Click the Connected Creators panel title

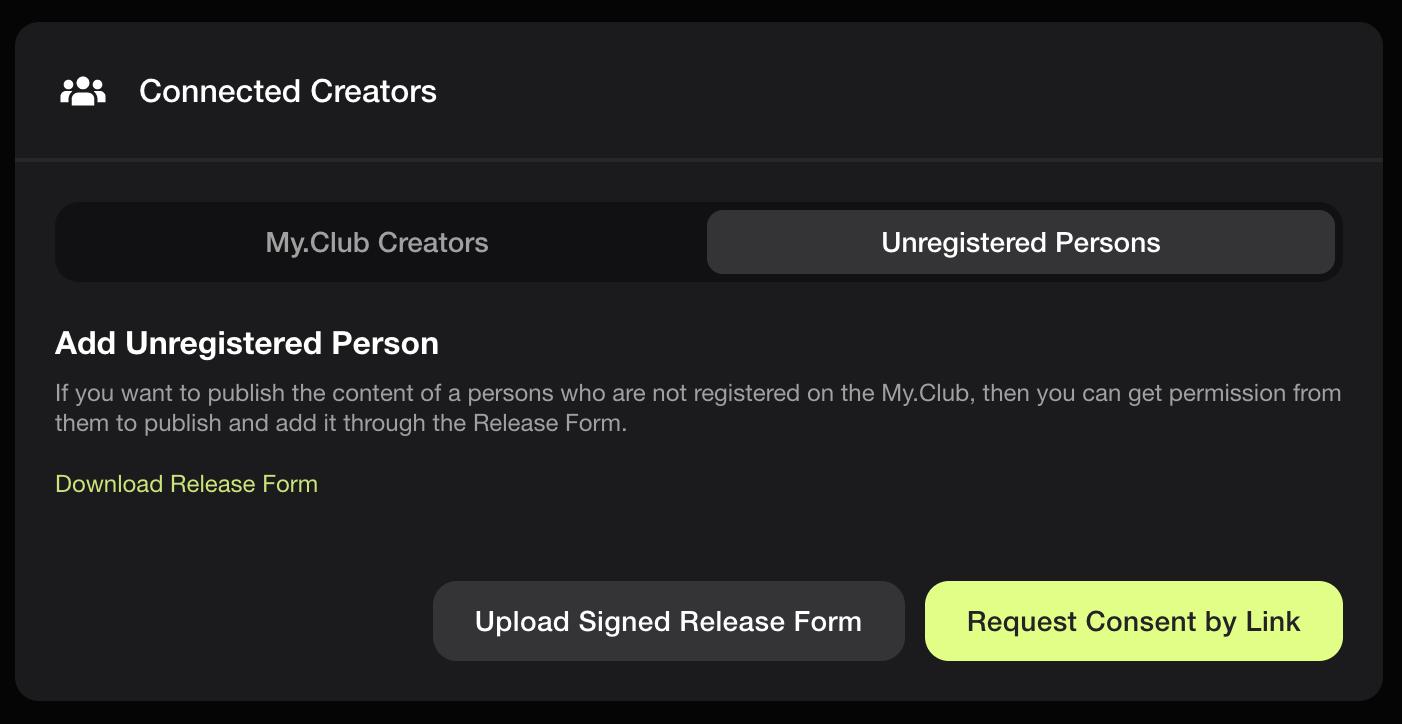pyautogui.click(x=288, y=92)
